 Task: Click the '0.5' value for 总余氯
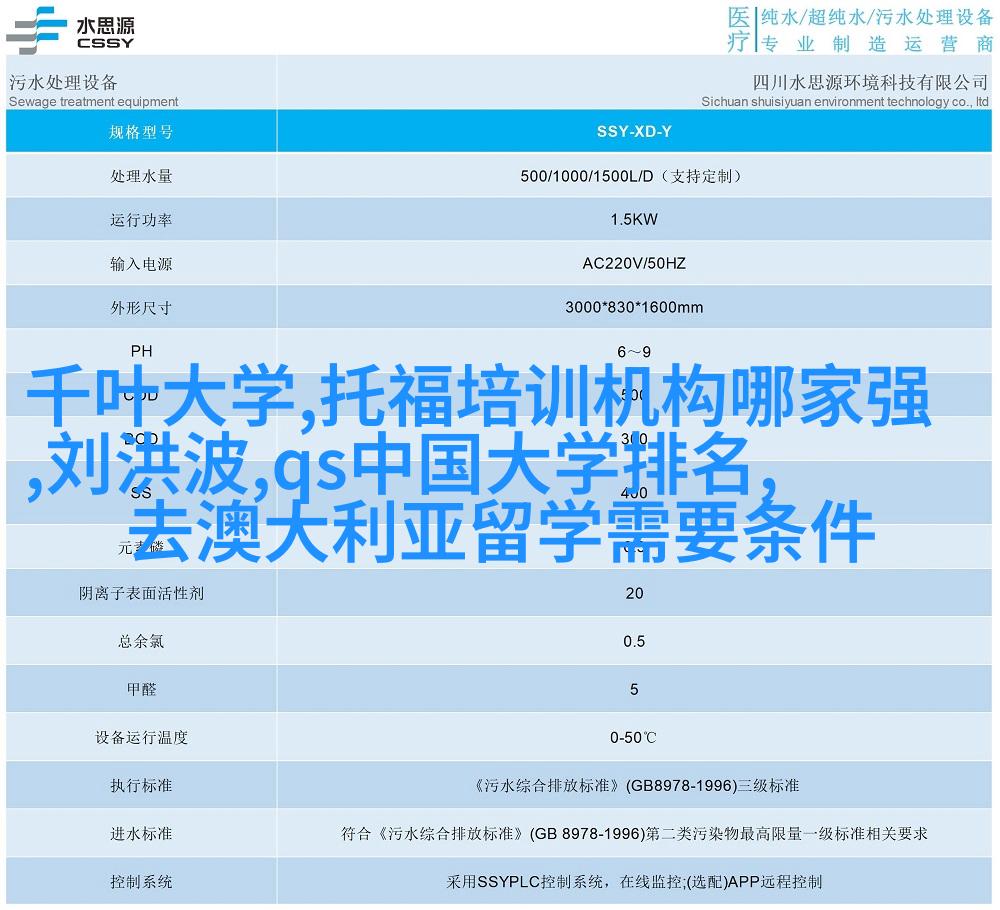(x=634, y=641)
